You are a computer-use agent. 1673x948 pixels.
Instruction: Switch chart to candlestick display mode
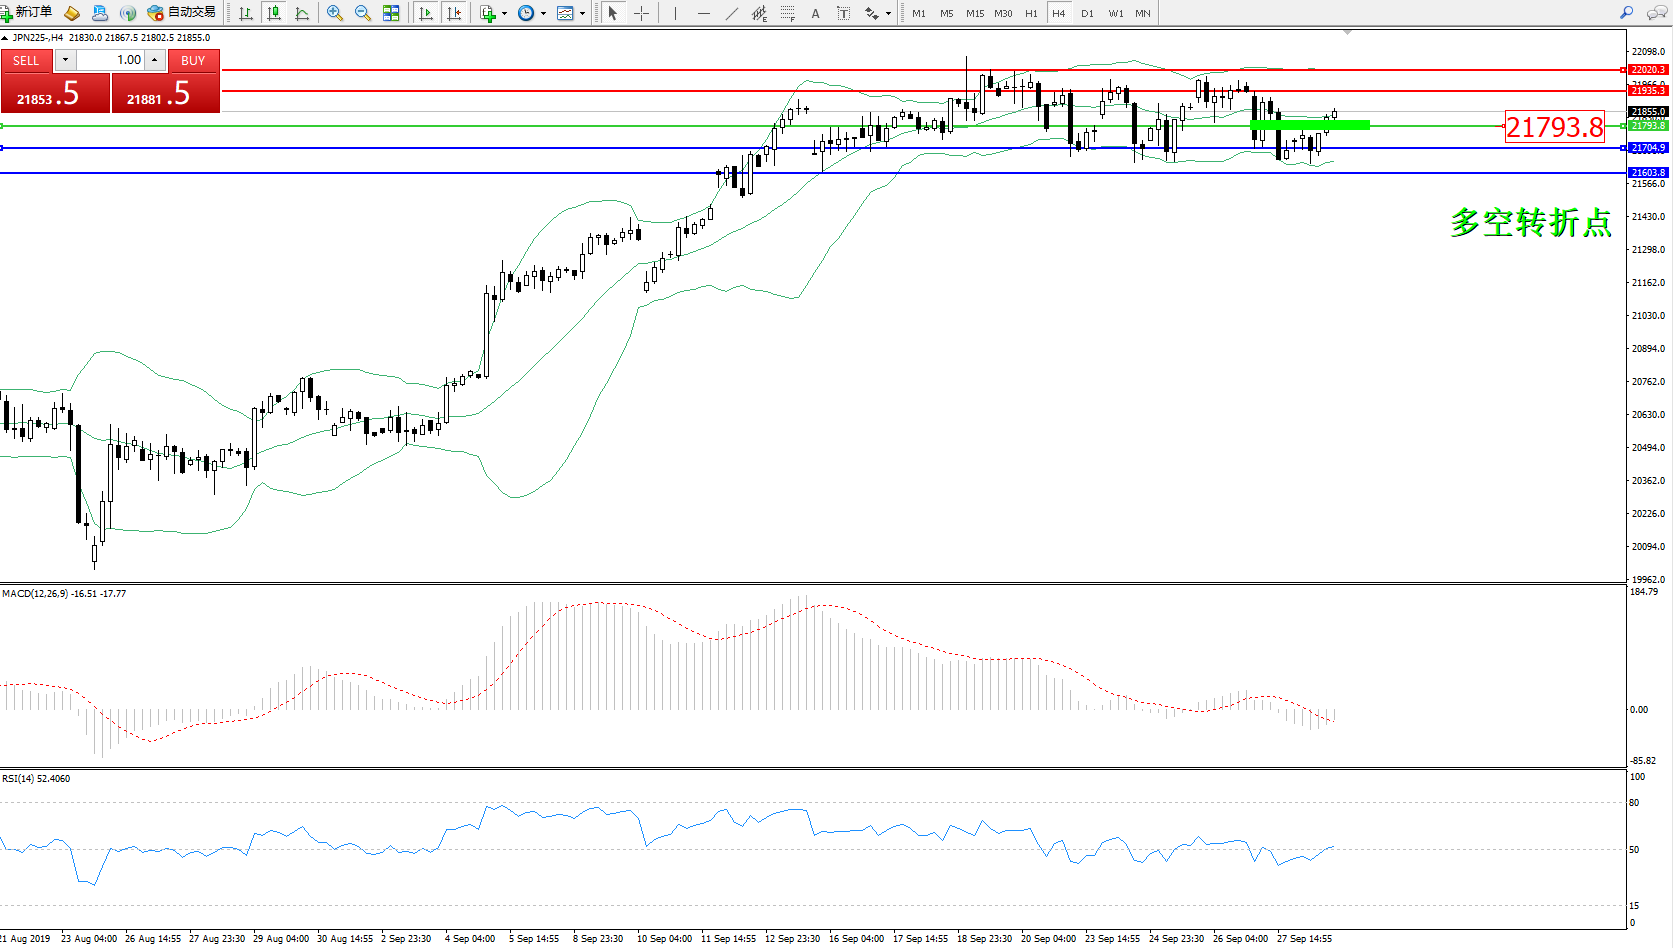point(273,13)
